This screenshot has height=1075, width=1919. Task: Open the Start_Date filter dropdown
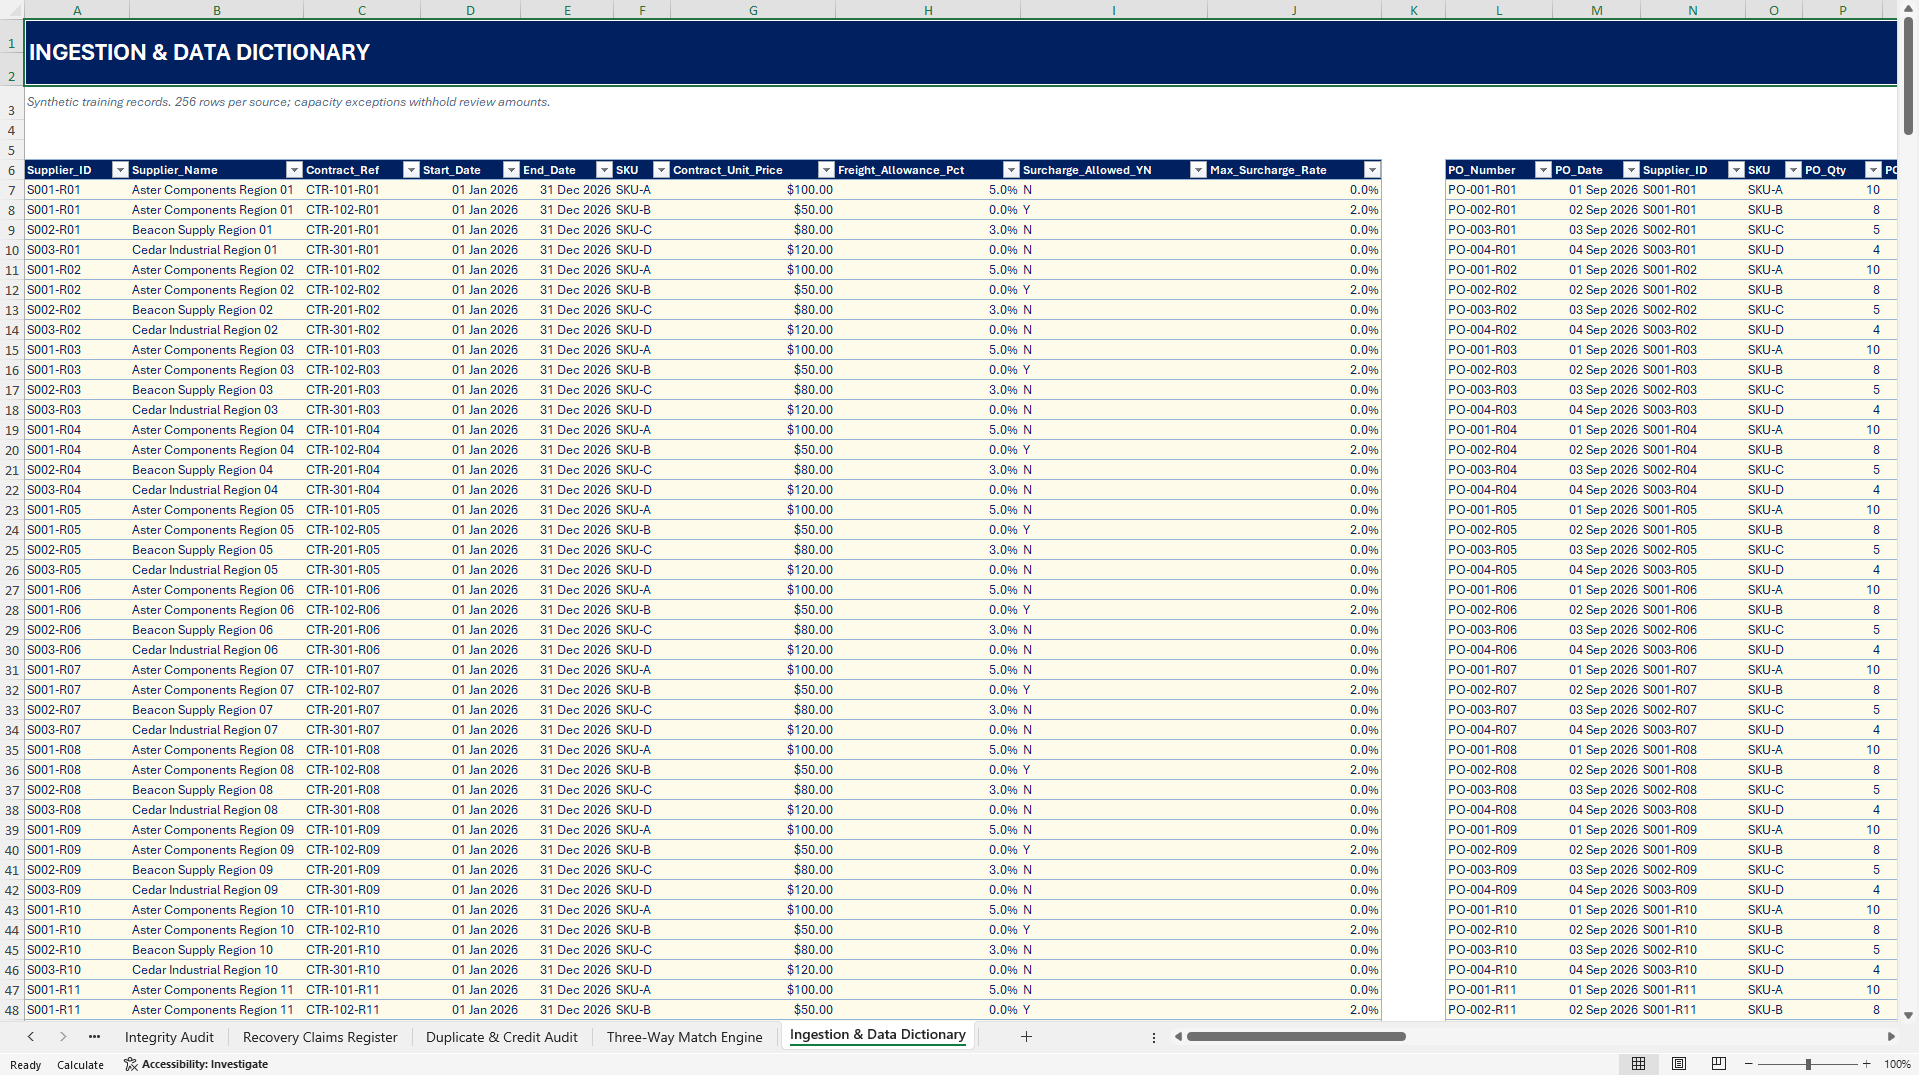(x=511, y=170)
